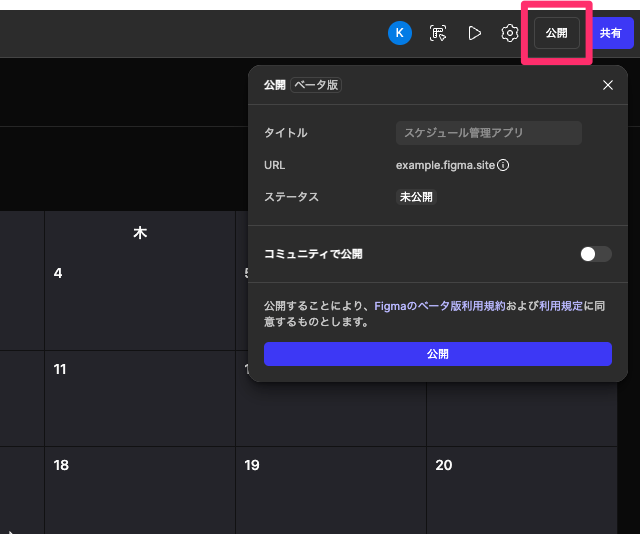This screenshot has width=640, height=534.
Task: Select calendar day 4
Action: click(x=58, y=273)
